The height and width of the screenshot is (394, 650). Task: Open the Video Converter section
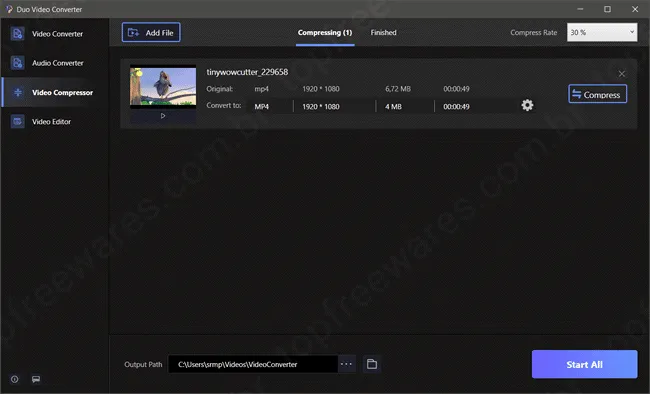[x=55, y=34]
